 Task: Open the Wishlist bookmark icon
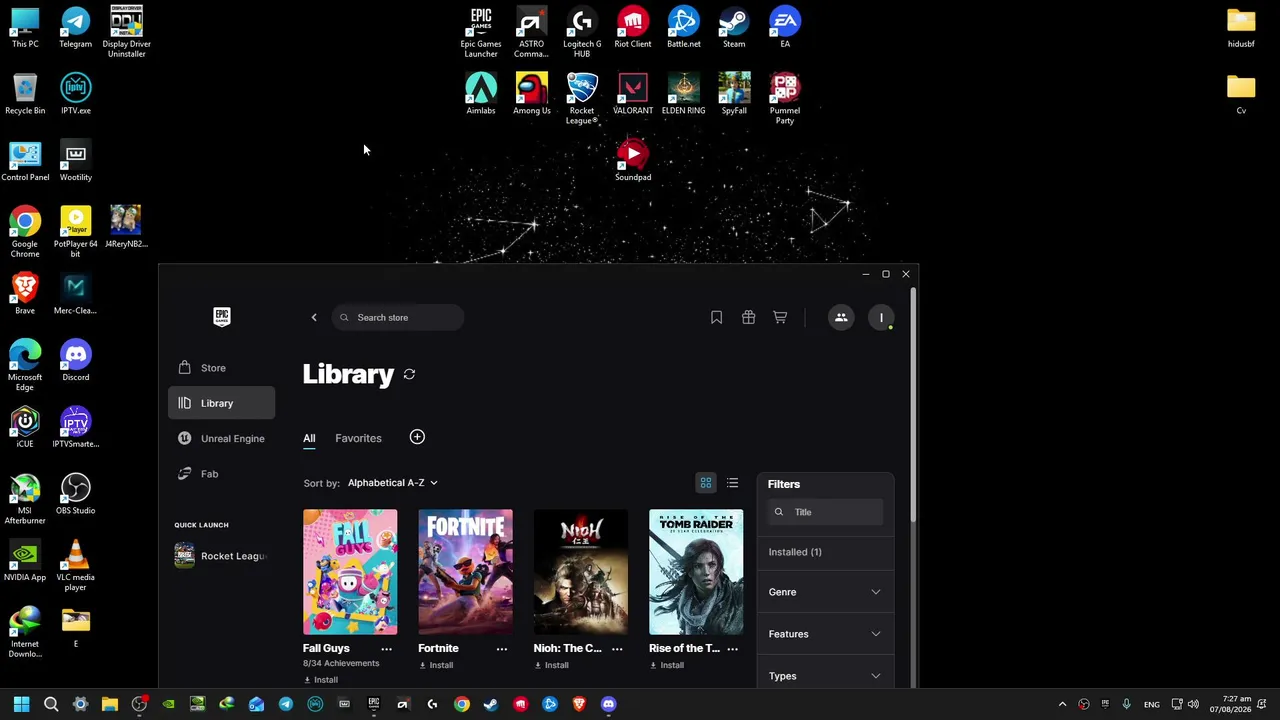coord(716,318)
